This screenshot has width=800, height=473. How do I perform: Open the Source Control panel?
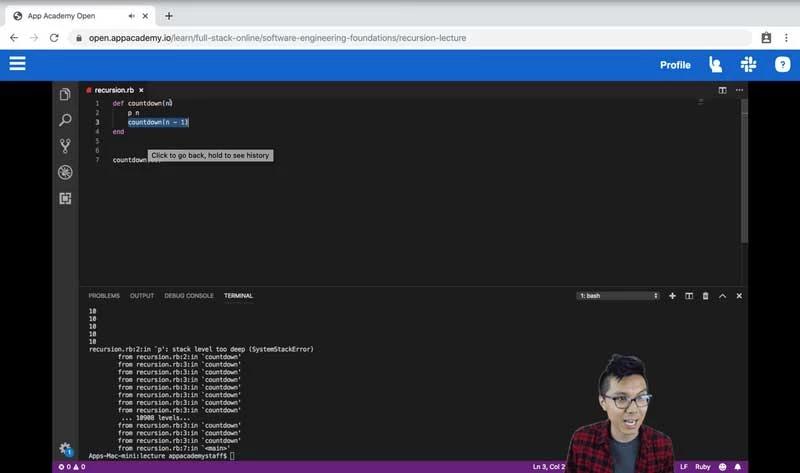(x=65, y=146)
